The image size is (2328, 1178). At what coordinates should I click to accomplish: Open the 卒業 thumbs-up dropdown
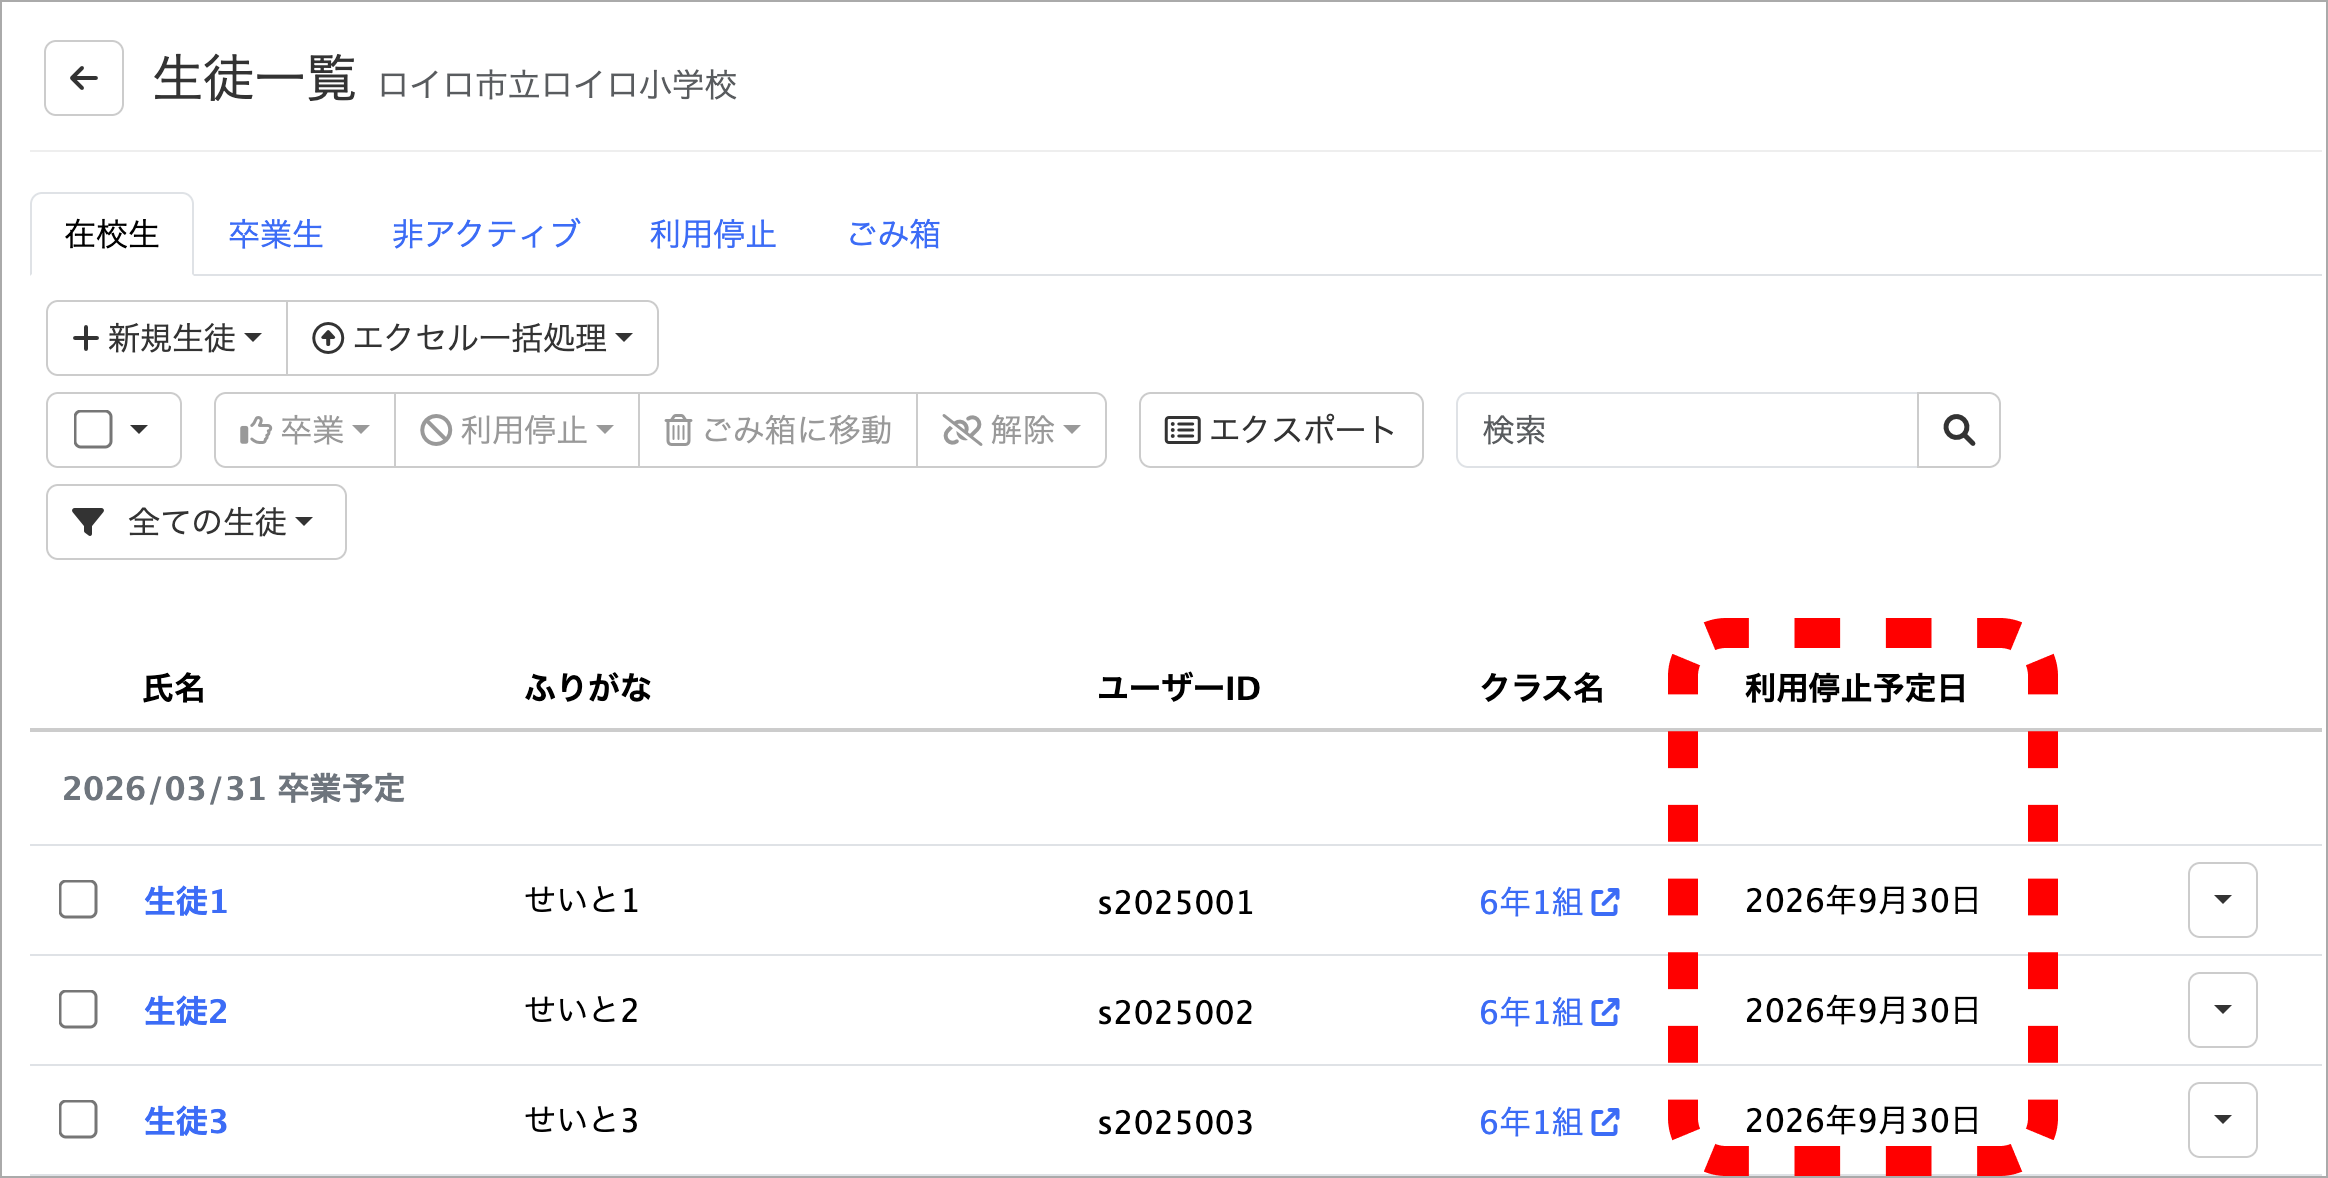click(x=304, y=430)
